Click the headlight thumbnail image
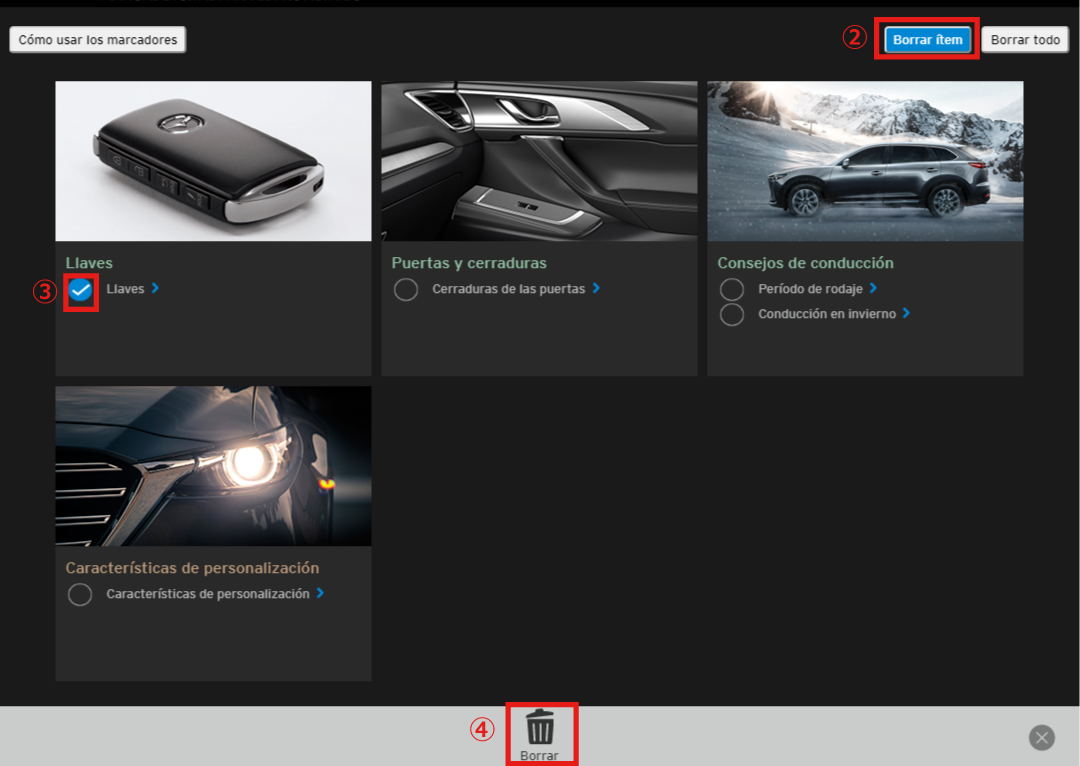Screen dimensions: 1080x766 coord(213,466)
